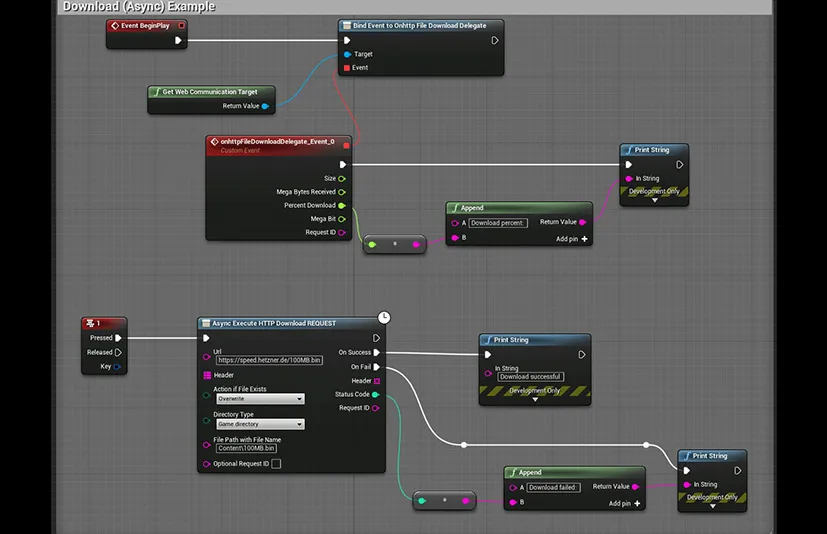Click the Mega Bytes Received output pin
The height and width of the screenshot is (534, 827).
tap(342, 192)
